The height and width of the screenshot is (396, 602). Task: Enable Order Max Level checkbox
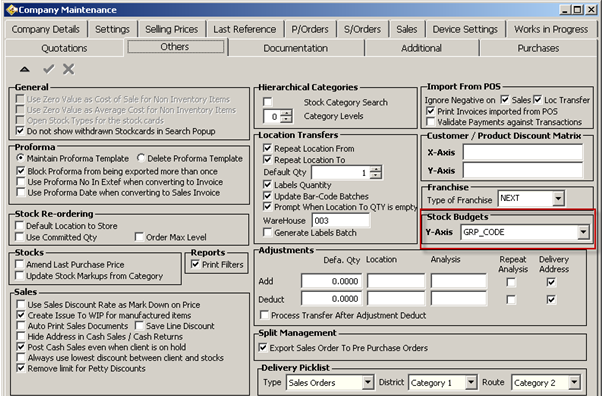click(139, 237)
